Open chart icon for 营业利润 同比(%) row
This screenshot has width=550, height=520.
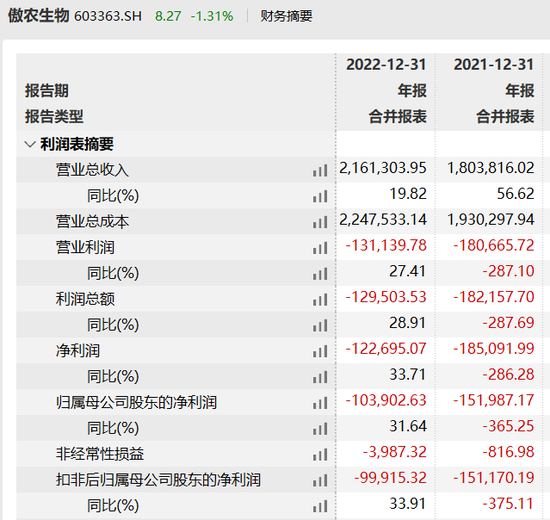pyautogui.click(x=320, y=274)
